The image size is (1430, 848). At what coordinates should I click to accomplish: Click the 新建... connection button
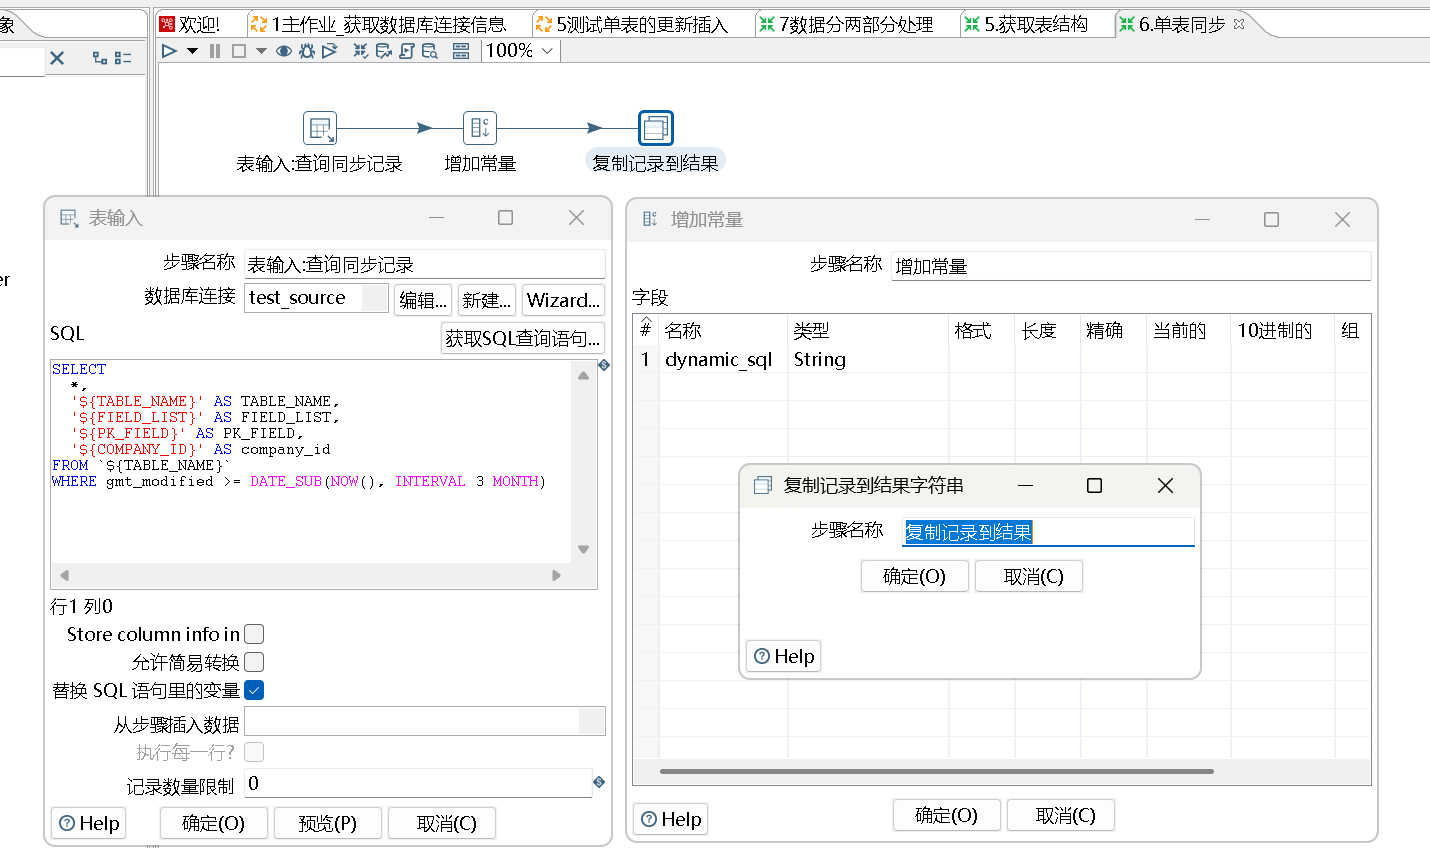[x=487, y=299]
